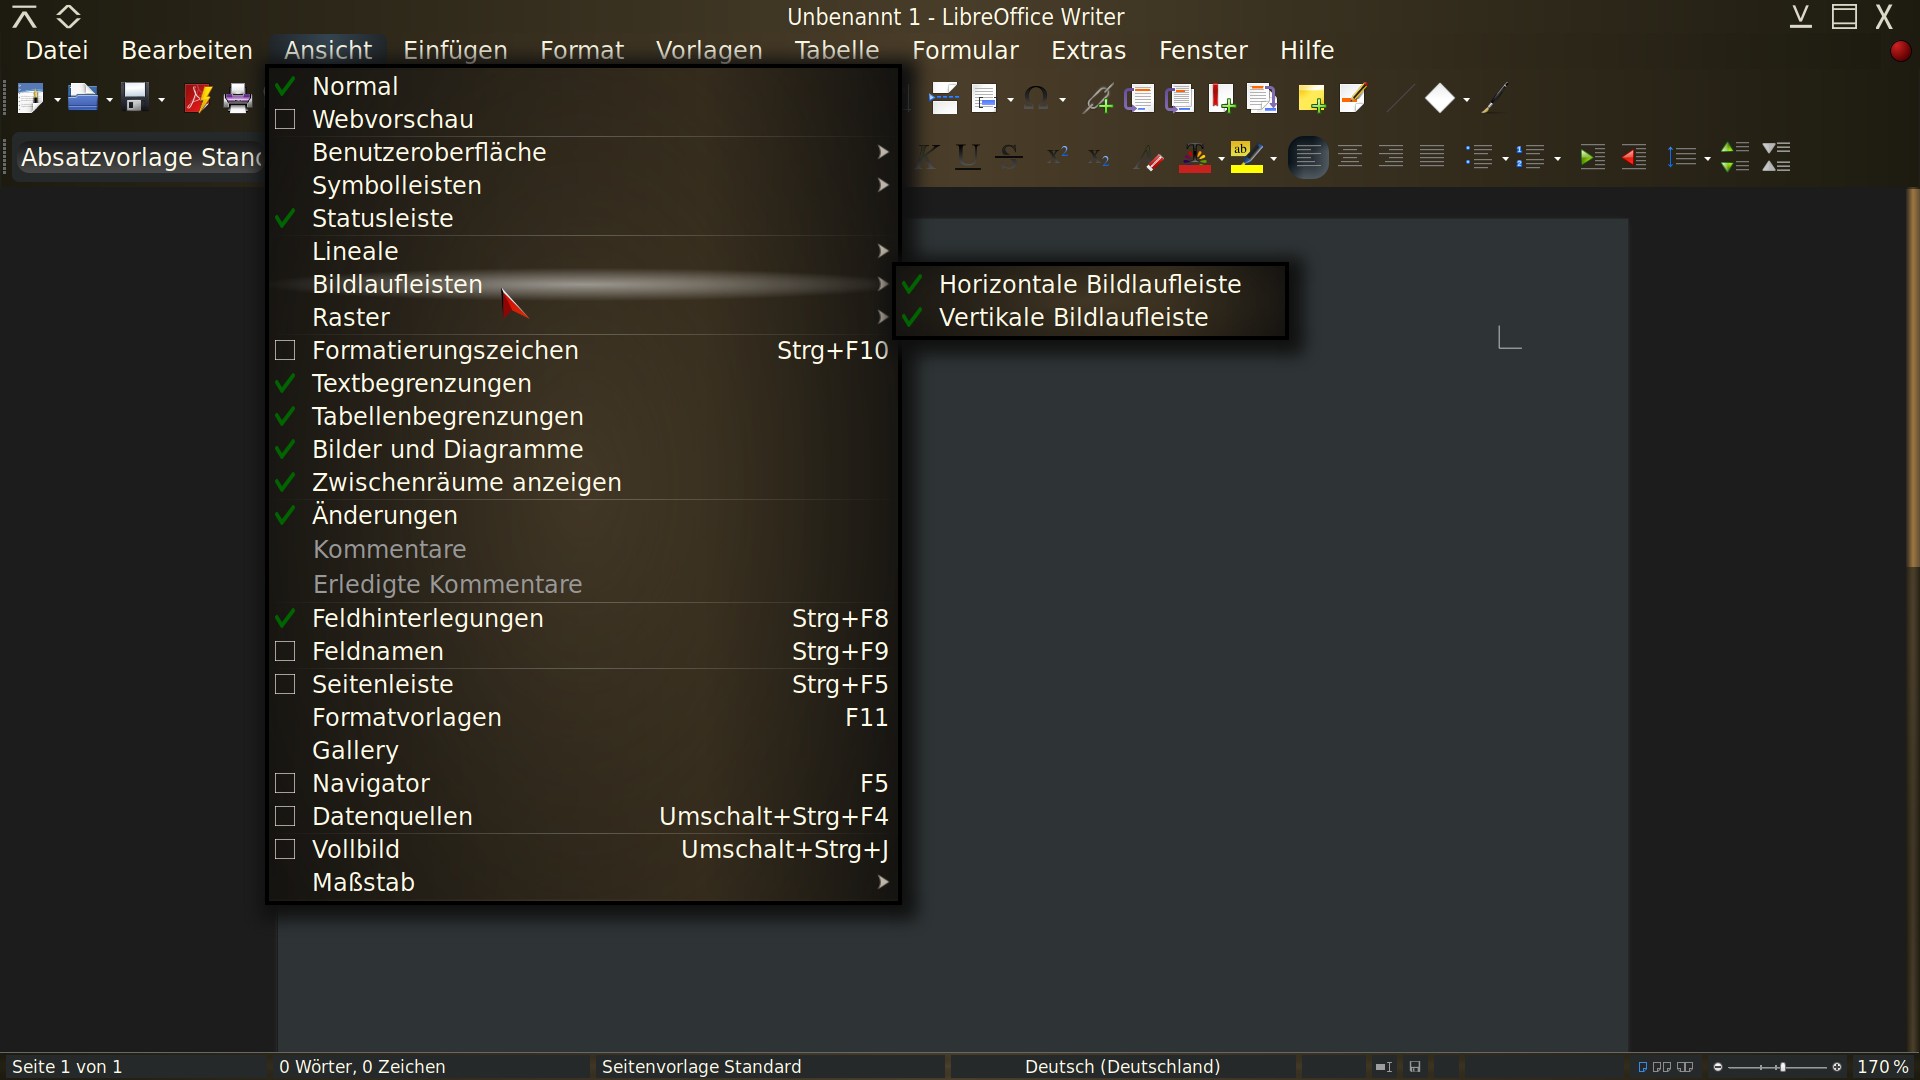1920x1080 pixels.
Task: Open numbered list style dropdown arrow
Action: click(x=1557, y=158)
